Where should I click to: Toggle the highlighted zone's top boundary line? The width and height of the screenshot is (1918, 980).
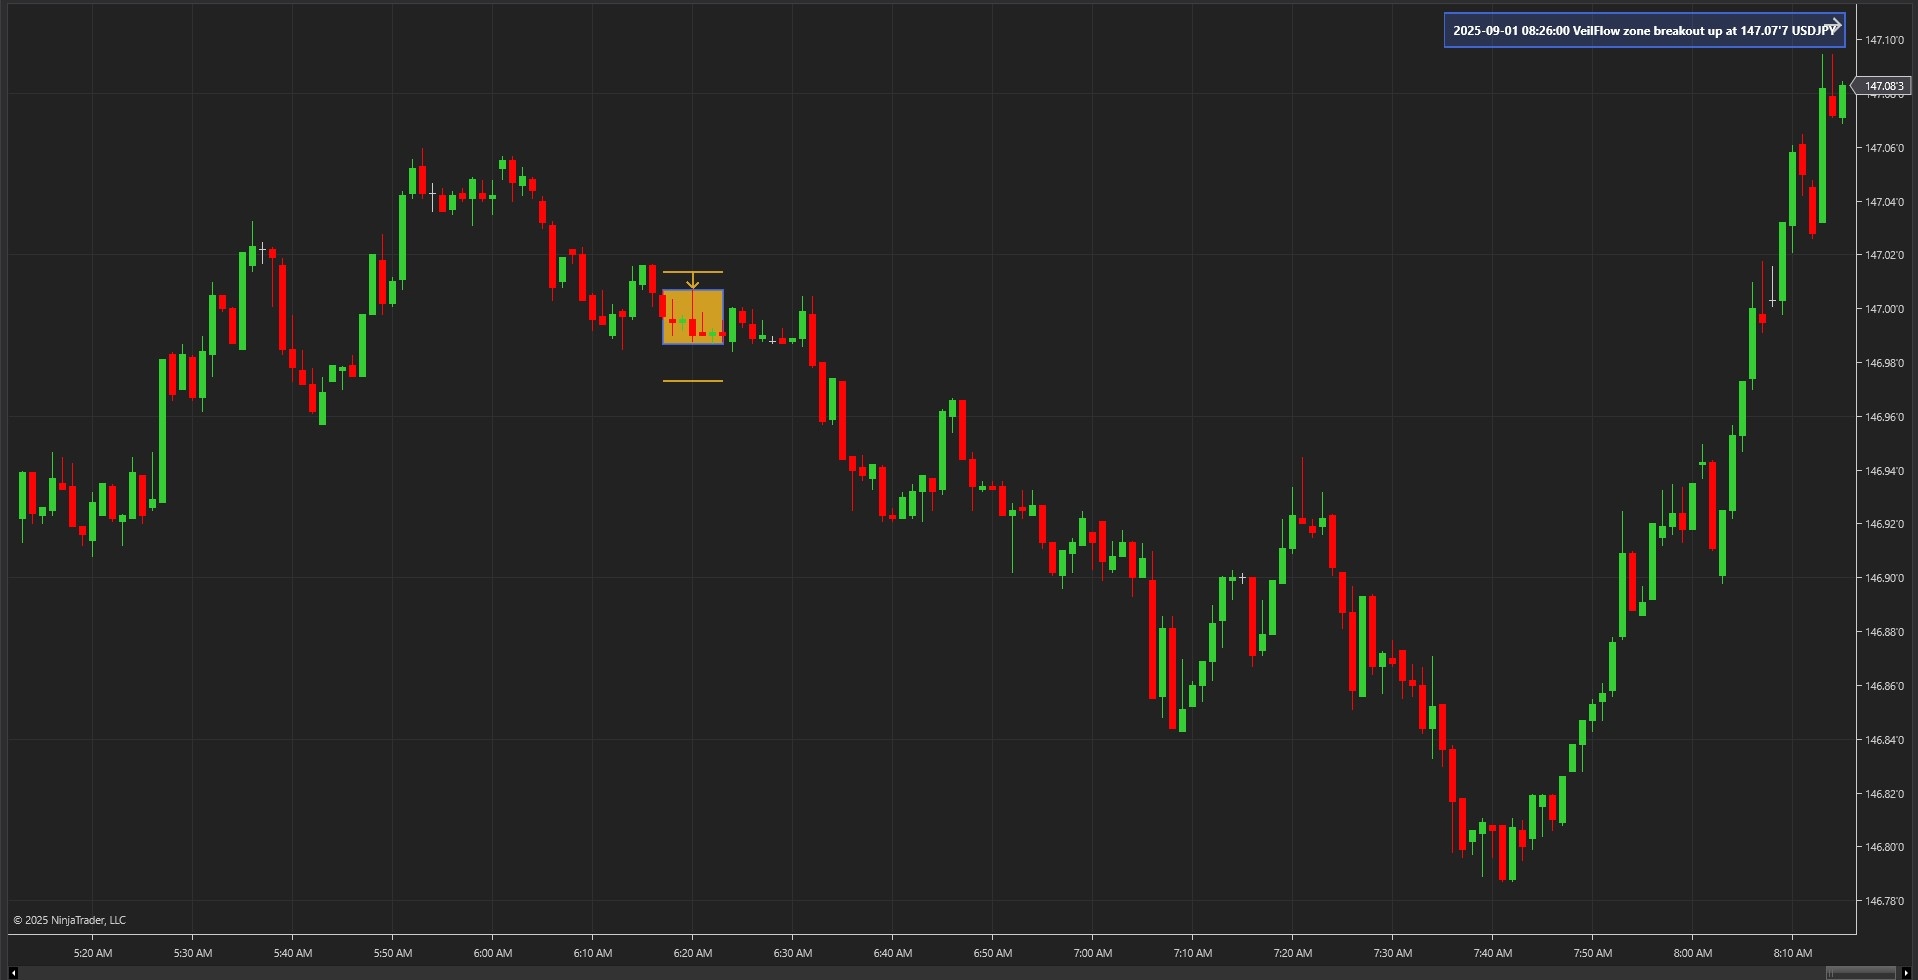[x=692, y=270]
